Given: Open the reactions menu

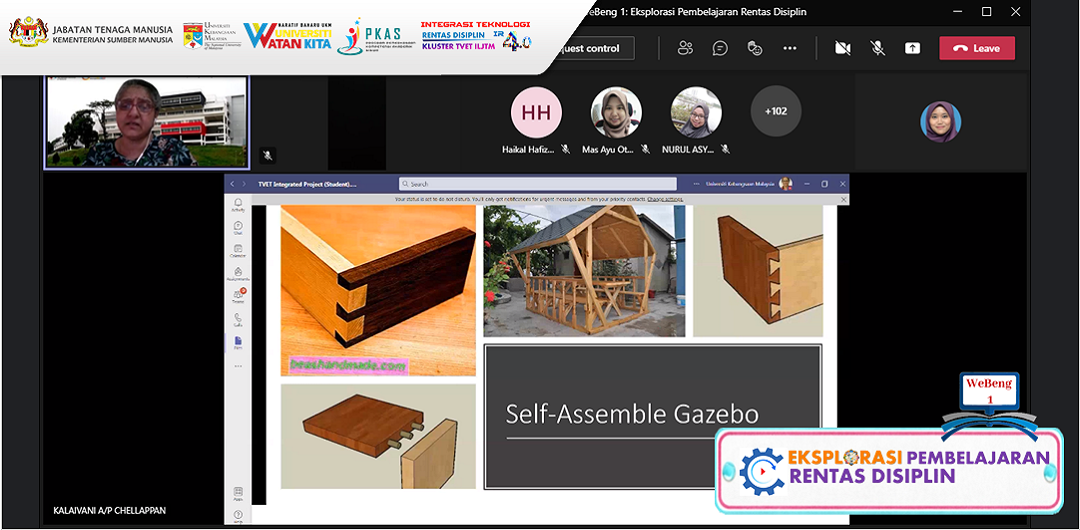Looking at the screenshot, I should [x=755, y=48].
